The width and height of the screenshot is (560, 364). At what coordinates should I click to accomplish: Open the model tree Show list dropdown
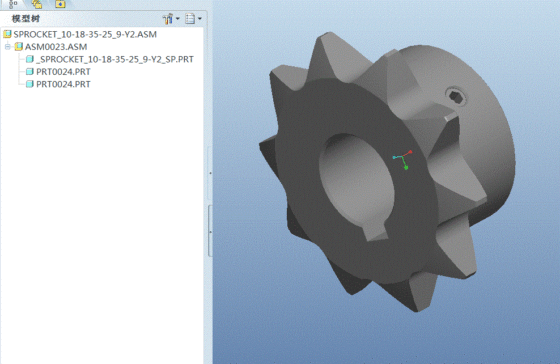pos(193,19)
